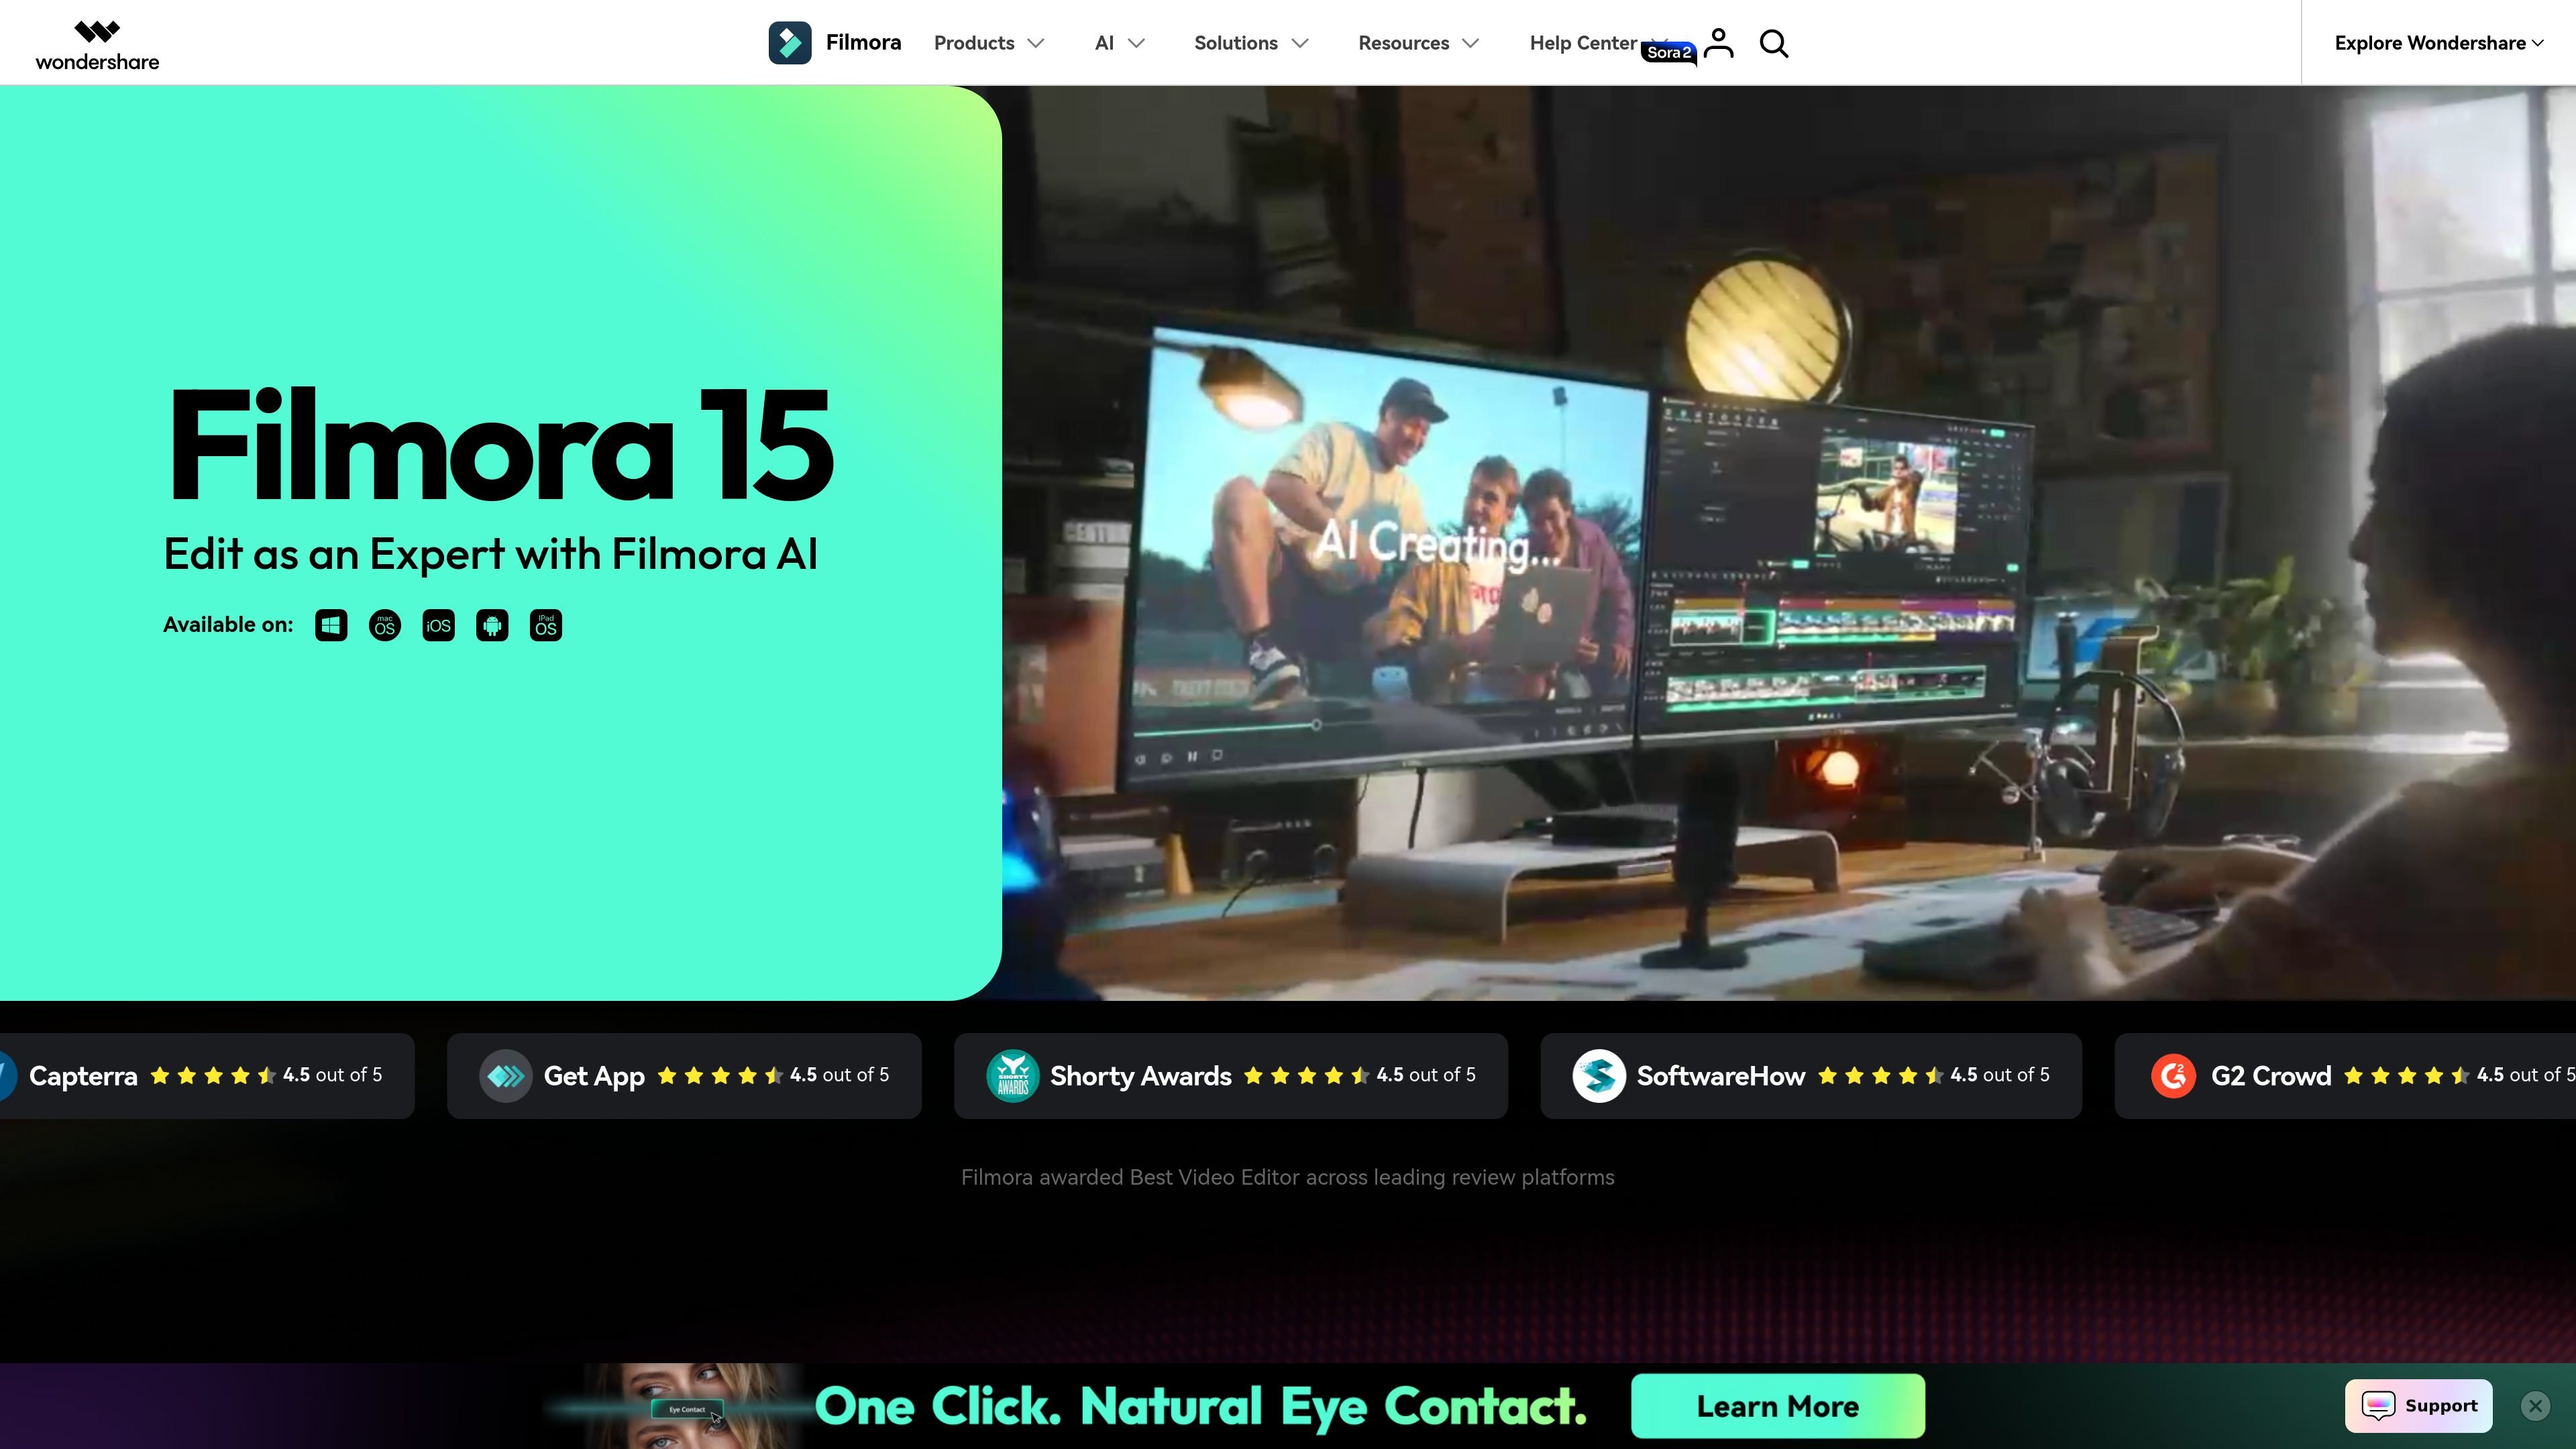Viewport: 2576px width, 1449px height.
Task: Select the macOS platform icon
Action: (x=385, y=626)
